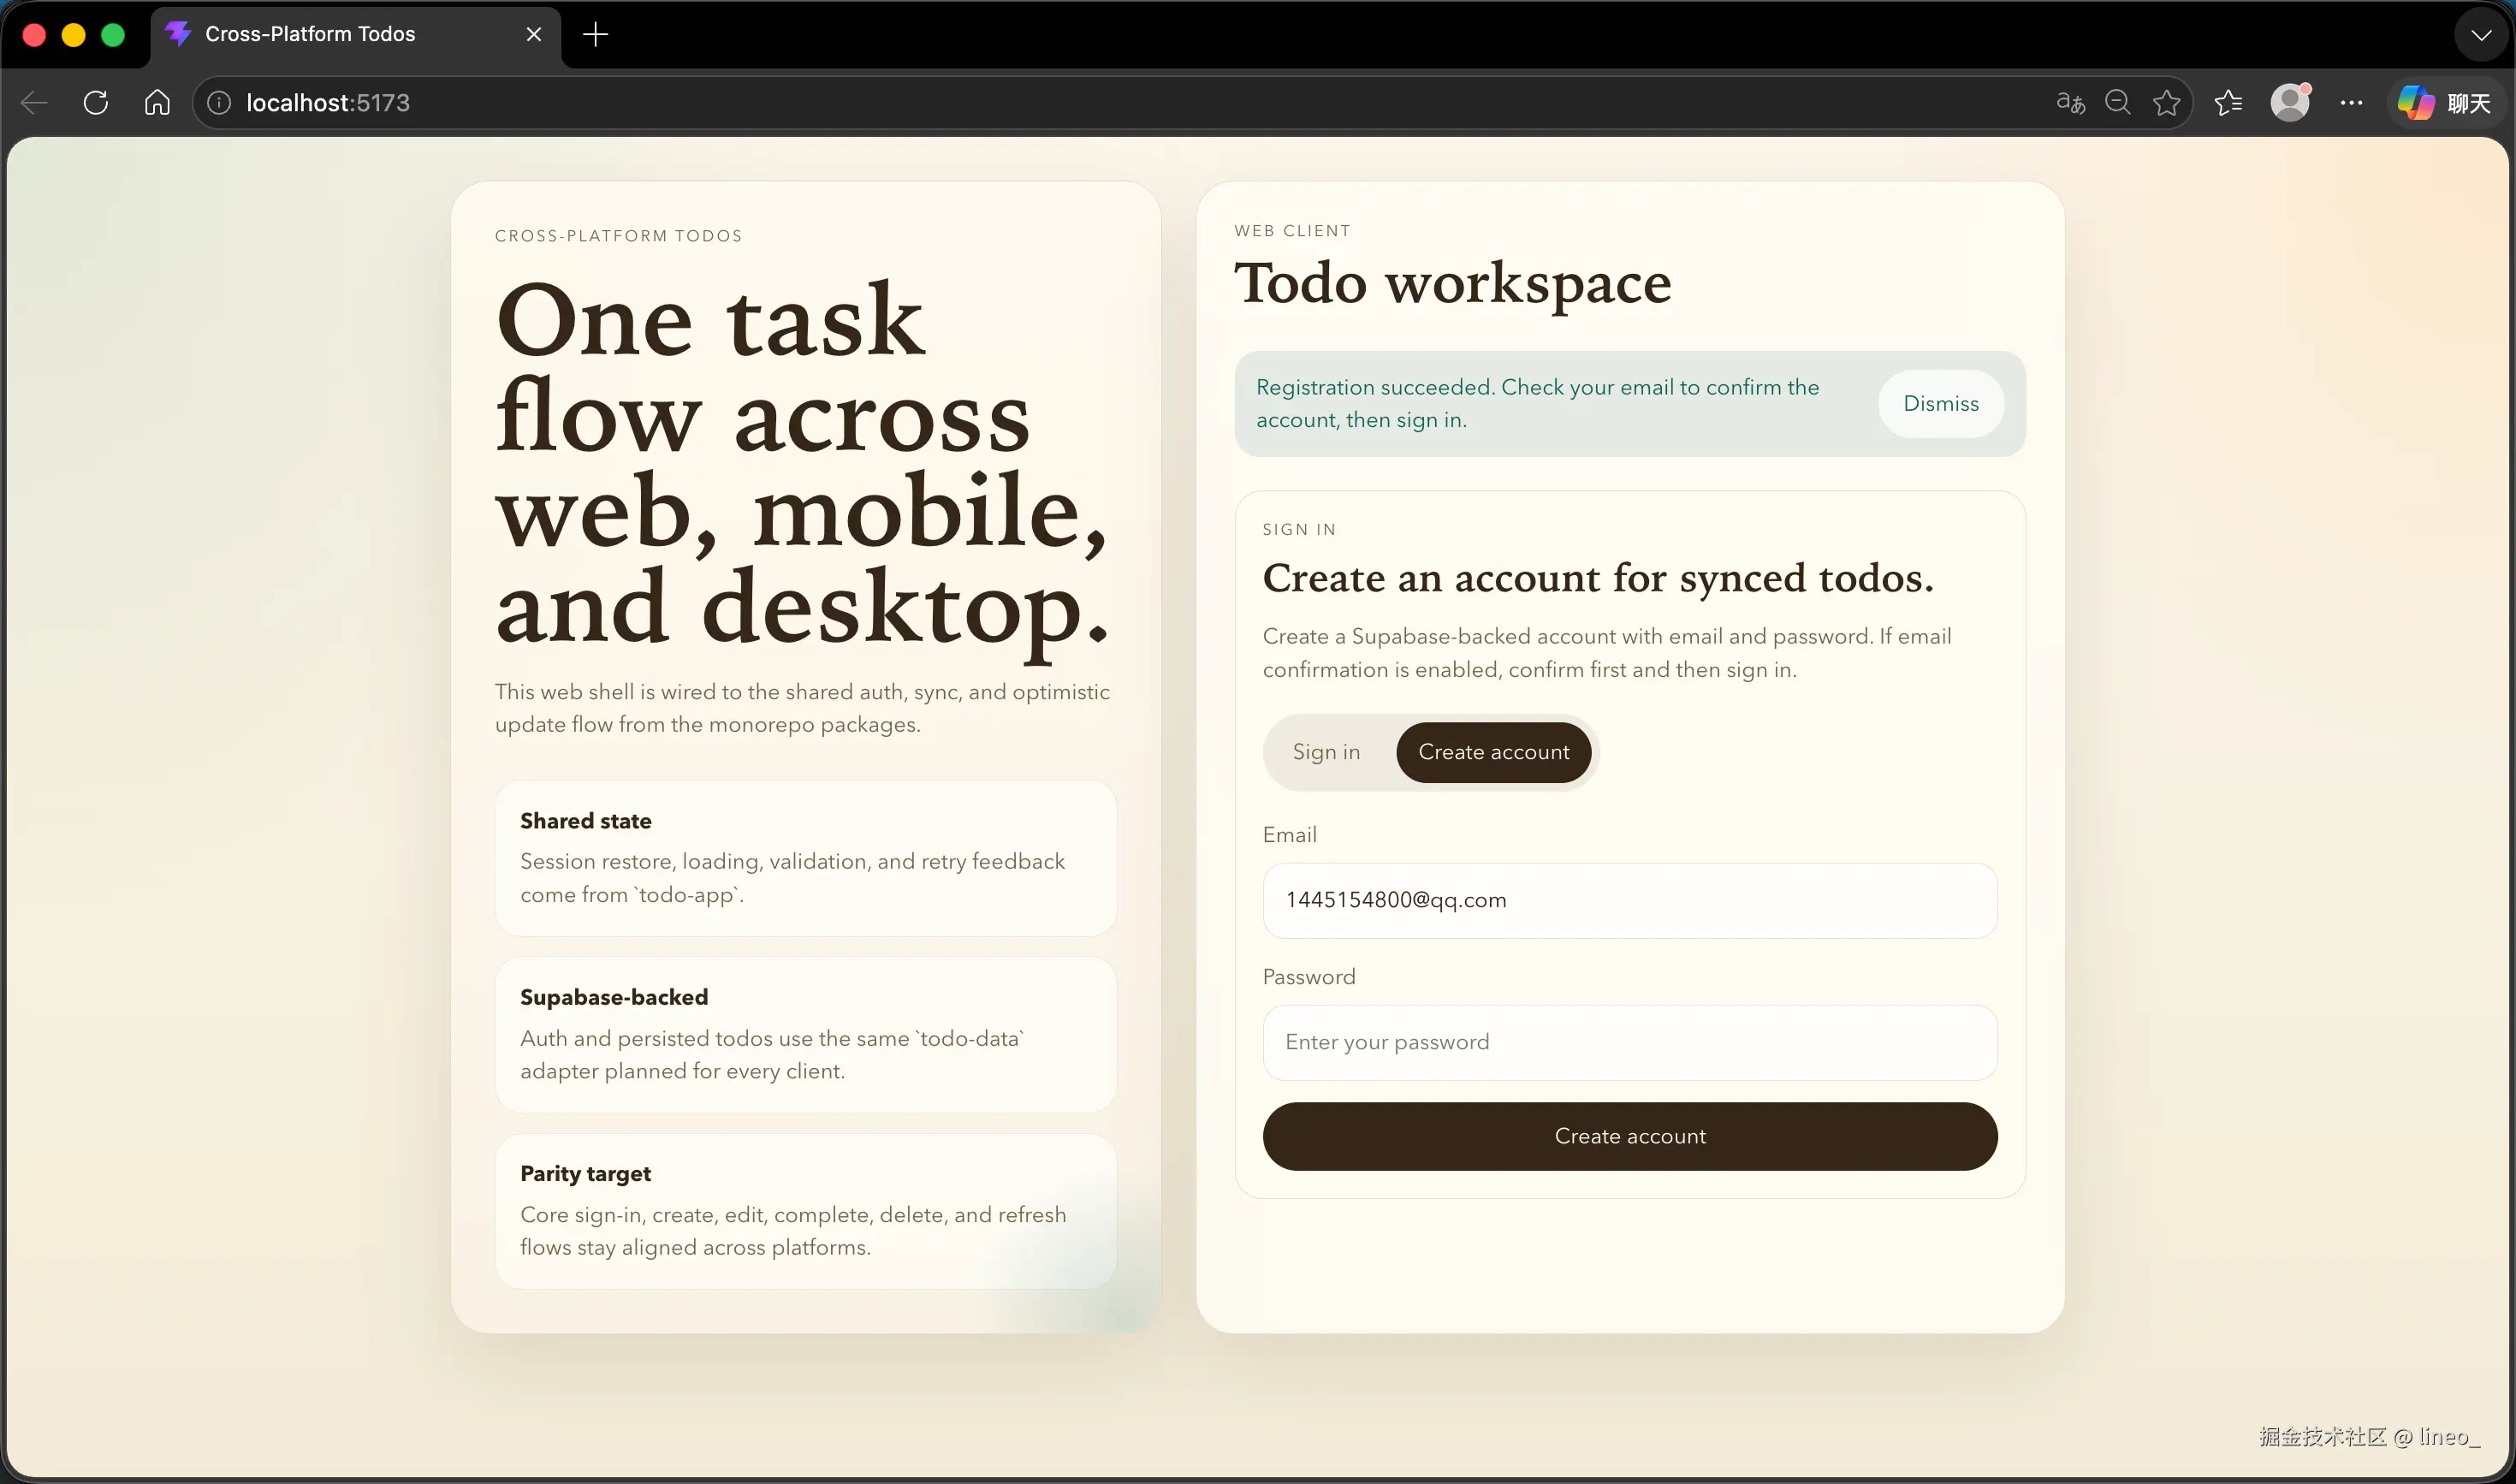Click the site info icon beside localhost
Image resolution: width=2516 pixels, height=1484 pixels.
coord(219,103)
